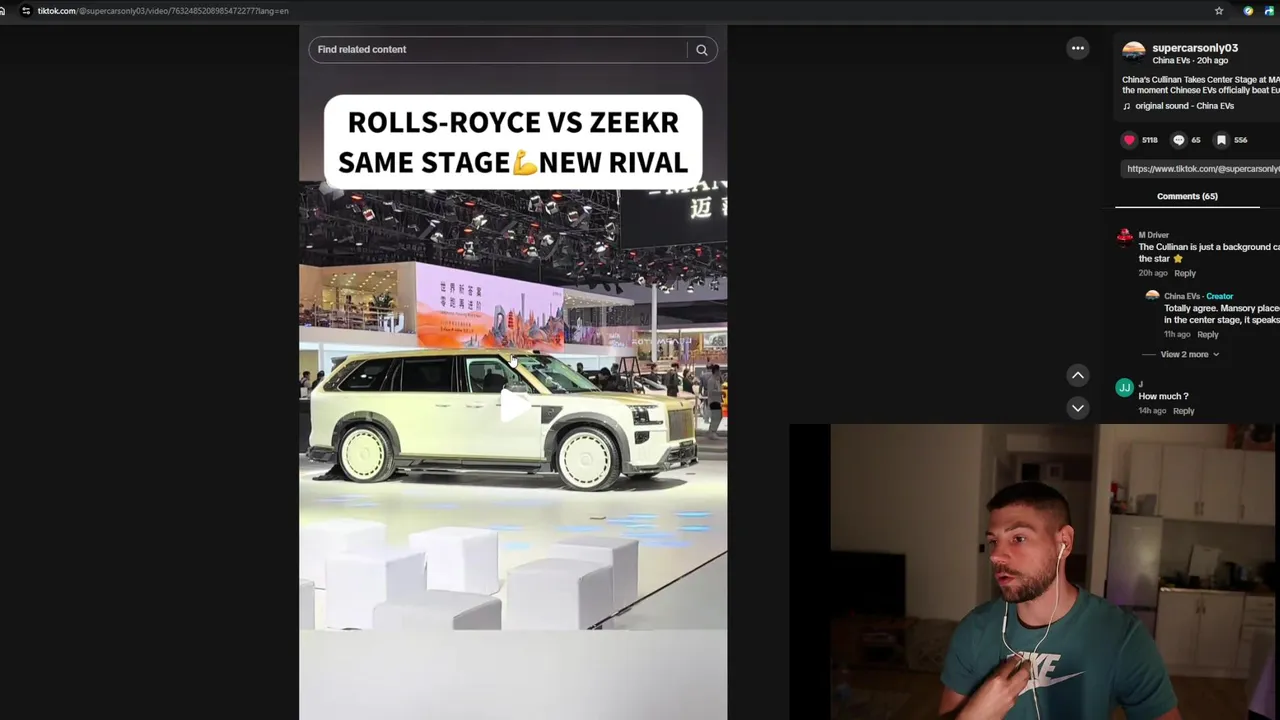
Task: View site information icon in address bar
Action: point(26,11)
